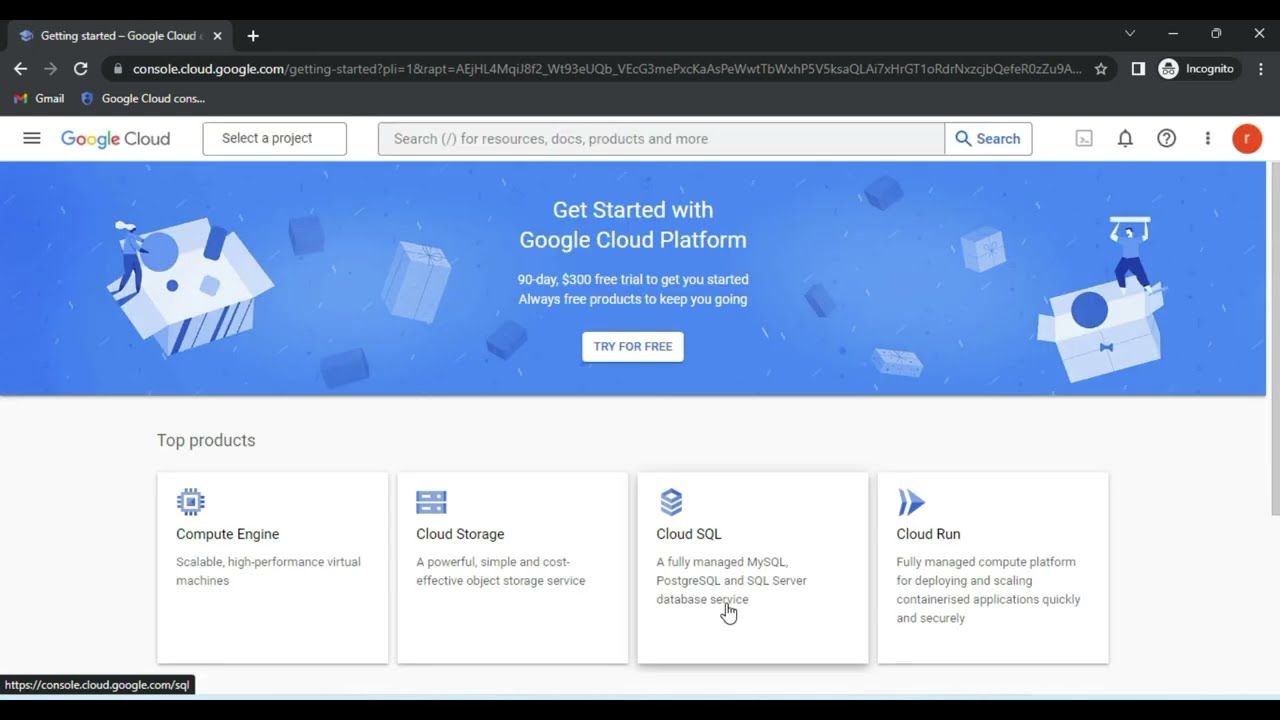This screenshot has height=720, width=1280.
Task: Open the hamburger navigation menu
Action: tap(32, 138)
